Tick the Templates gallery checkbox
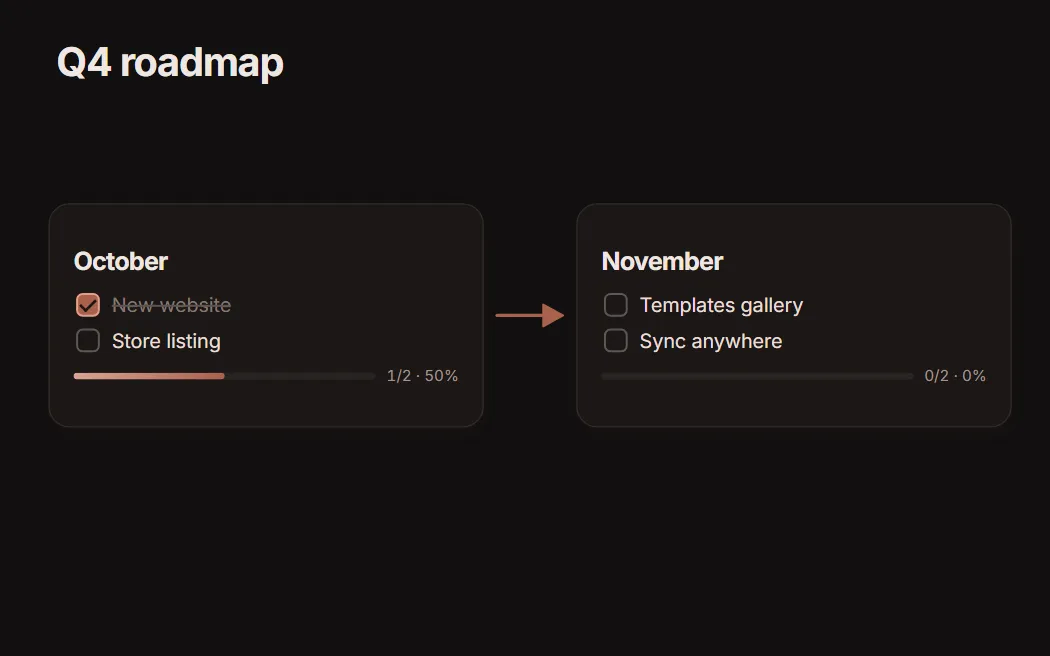Image resolution: width=1050 pixels, height=656 pixels. pos(615,305)
